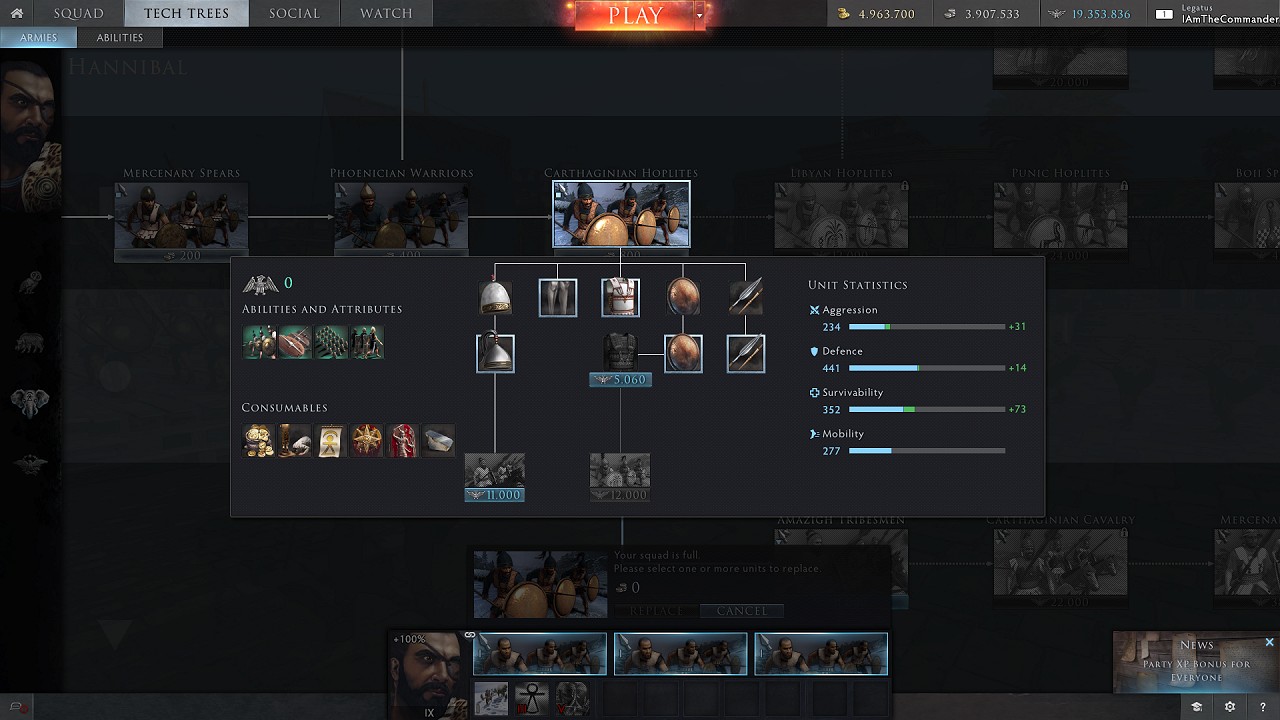Select the horn consumable icon
Screen dimensions: 1280x720
[x=295, y=440]
